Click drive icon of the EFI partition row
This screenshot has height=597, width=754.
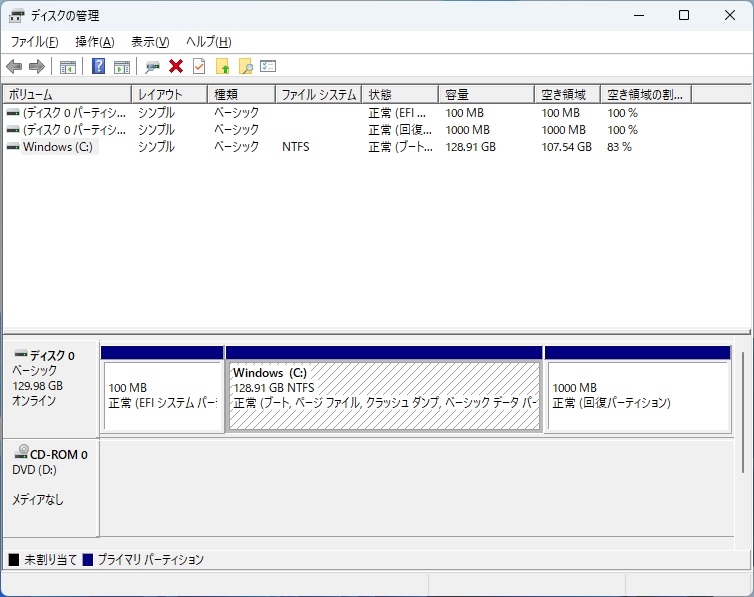13,113
